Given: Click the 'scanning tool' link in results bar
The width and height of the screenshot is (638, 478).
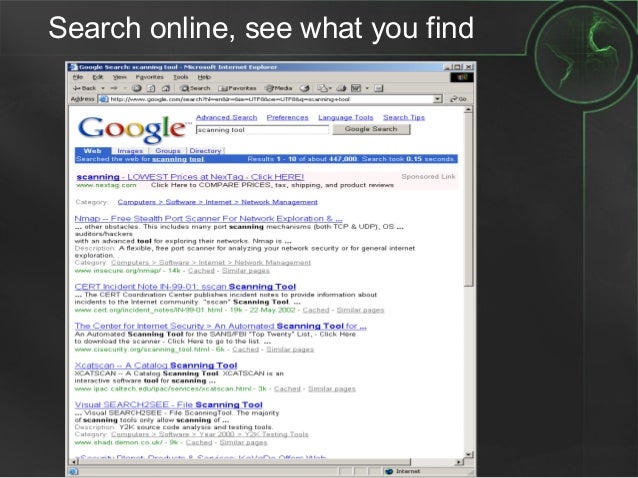Looking at the screenshot, I should click(x=178, y=159).
